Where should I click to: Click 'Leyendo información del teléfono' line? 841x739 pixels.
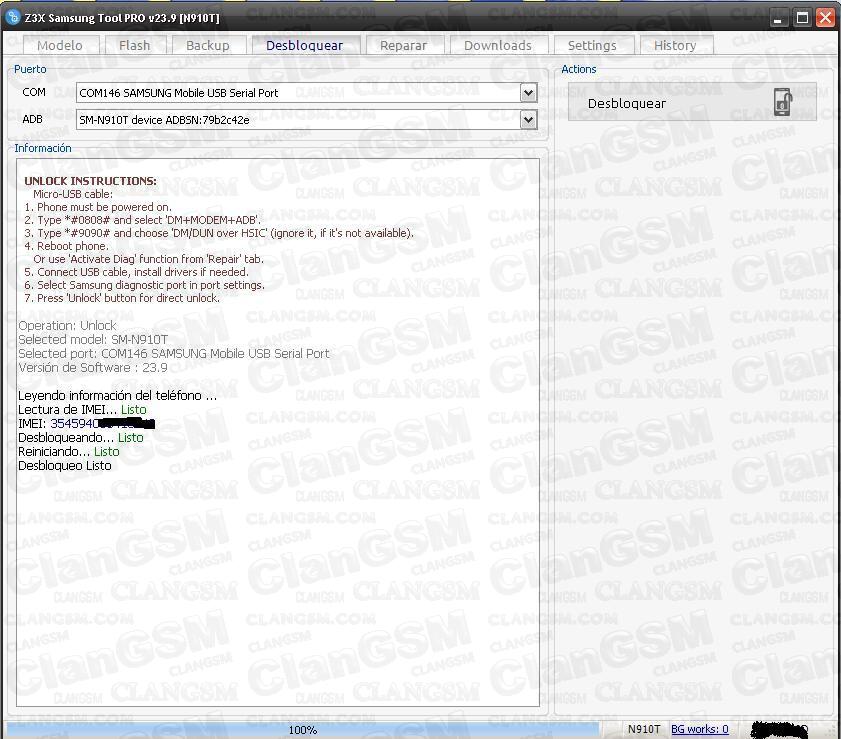117,396
